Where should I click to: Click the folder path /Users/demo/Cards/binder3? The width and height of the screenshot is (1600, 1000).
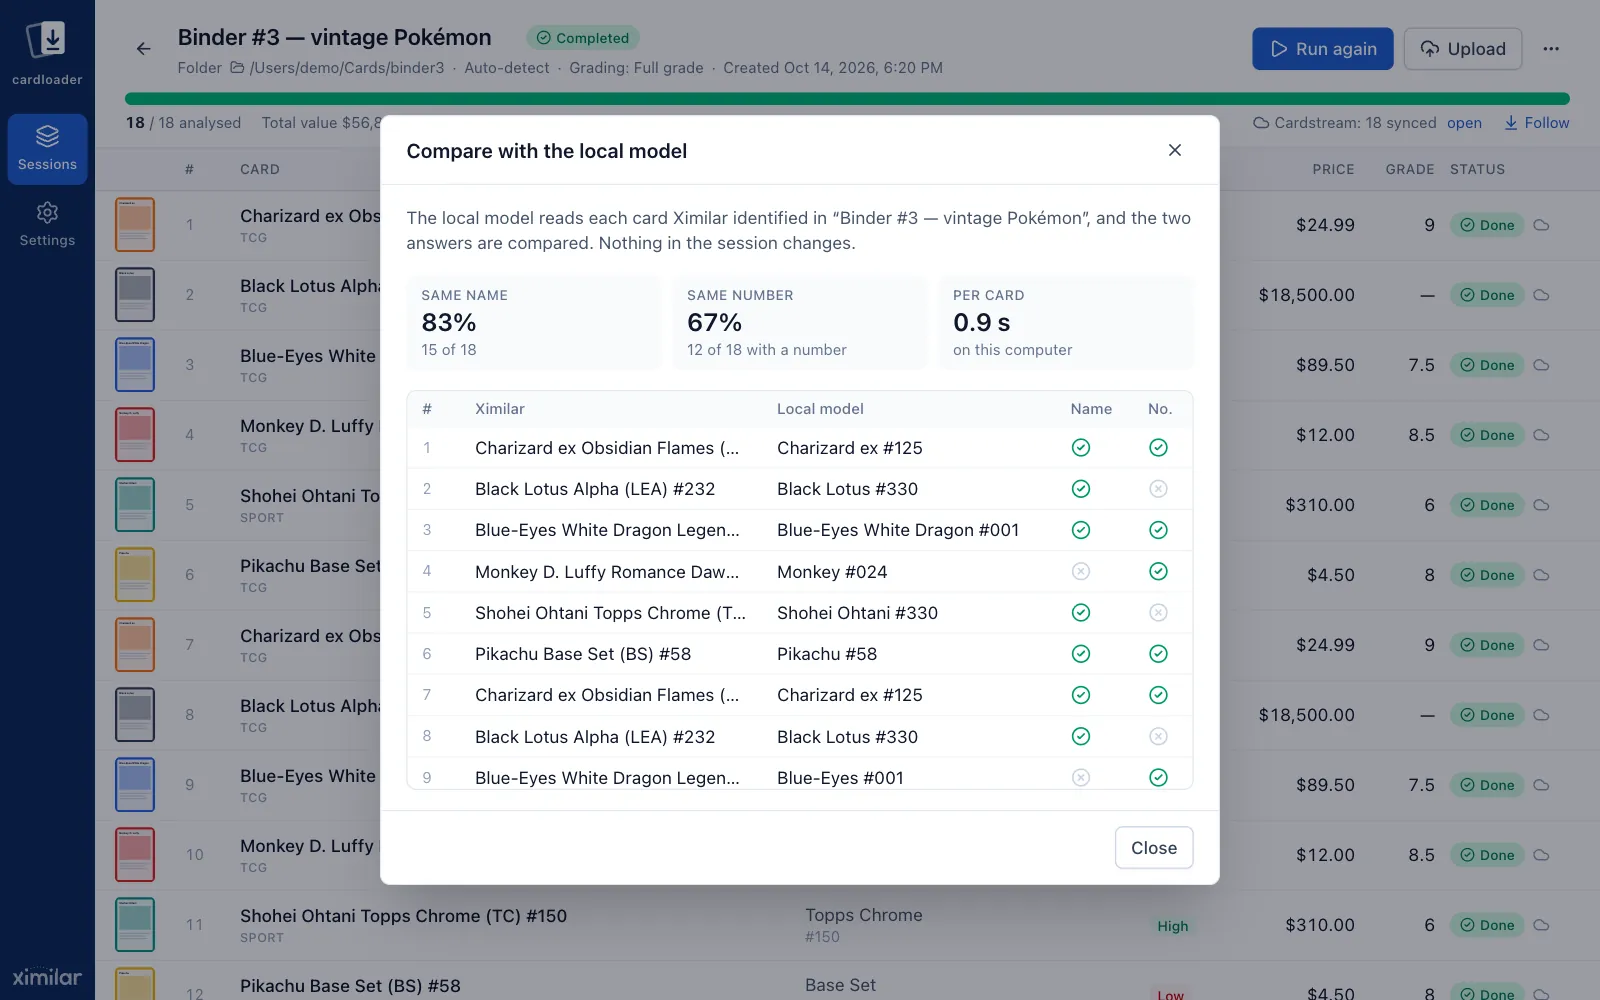pyautogui.click(x=347, y=68)
